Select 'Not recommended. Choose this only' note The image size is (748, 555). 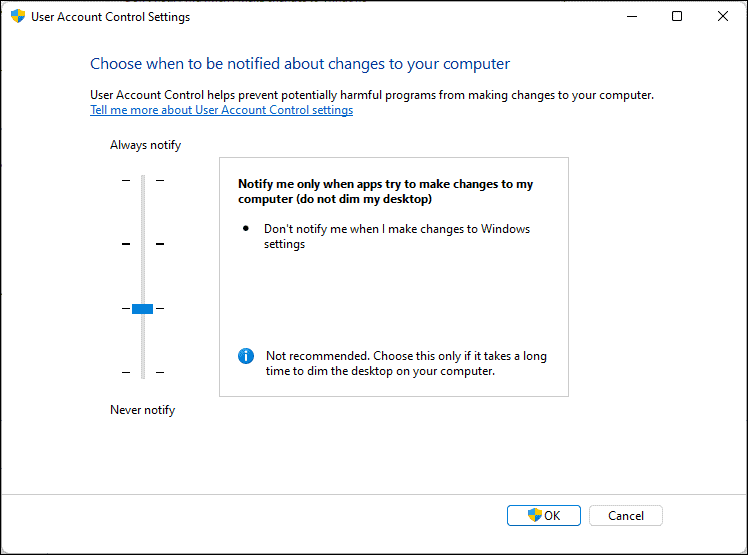406,363
